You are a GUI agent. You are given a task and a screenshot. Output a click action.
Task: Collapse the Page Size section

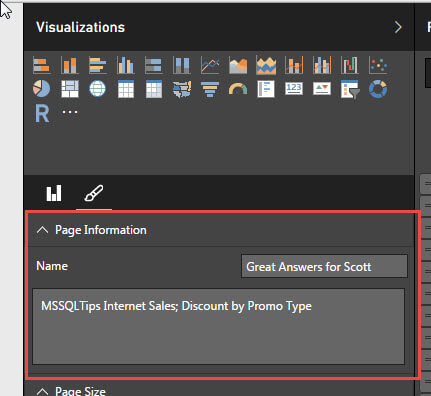42,391
